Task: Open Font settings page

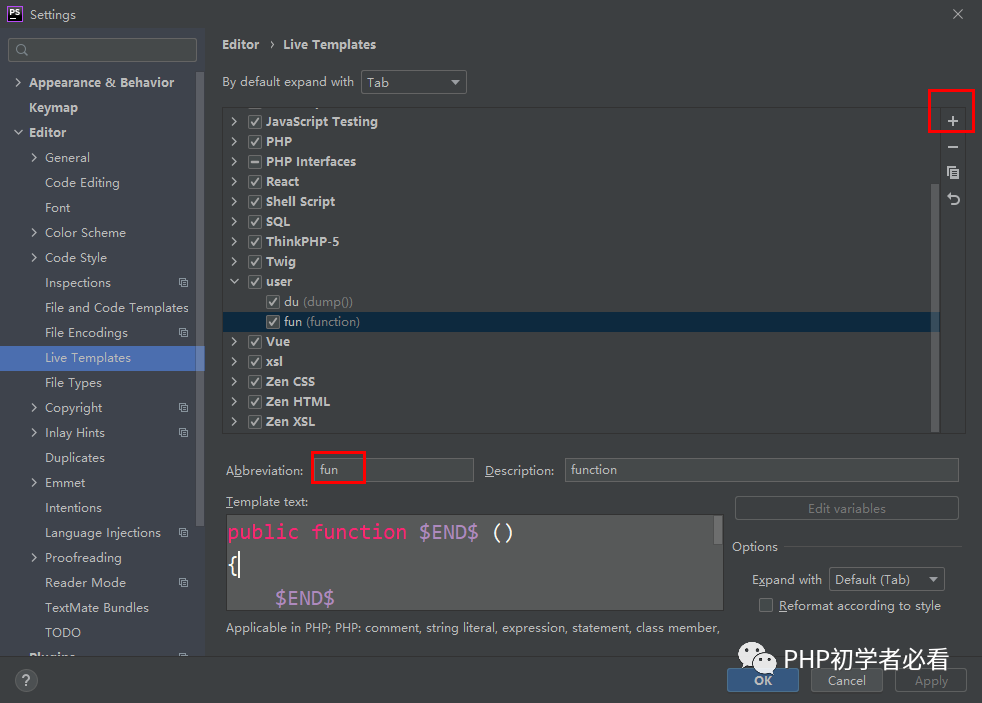Action: click(58, 208)
